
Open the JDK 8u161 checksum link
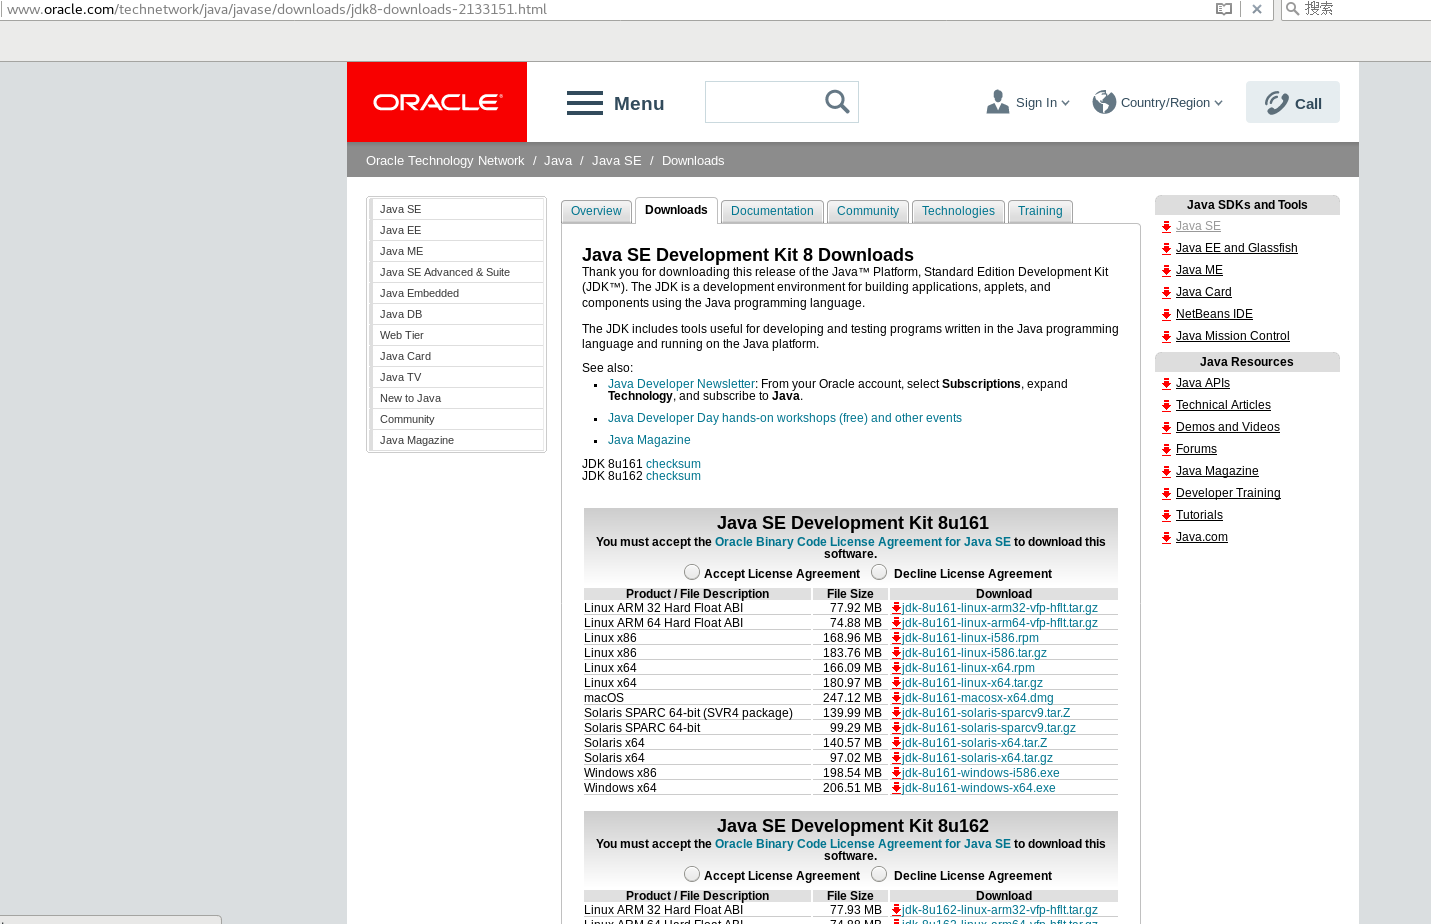pyautogui.click(x=673, y=464)
